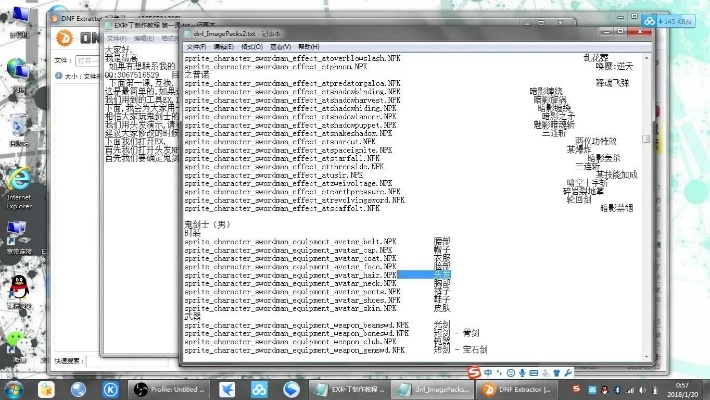This screenshot has width=710, height=400.
Task: Open the 查看(V) menu in dnf_ImagePacks2 Notepad
Action: coord(279,46)
